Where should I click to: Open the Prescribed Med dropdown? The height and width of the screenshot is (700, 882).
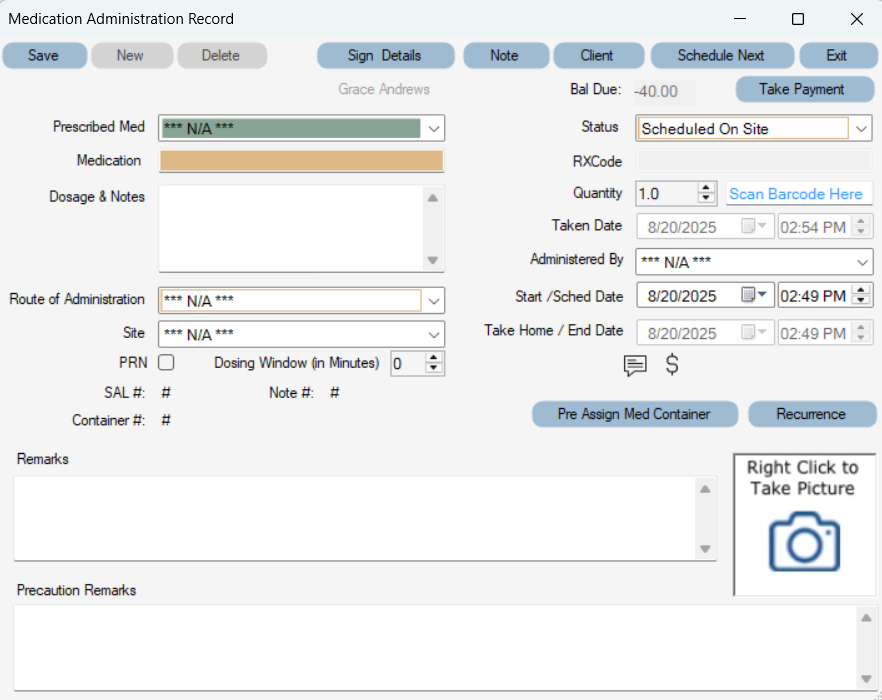click(432, 128)
